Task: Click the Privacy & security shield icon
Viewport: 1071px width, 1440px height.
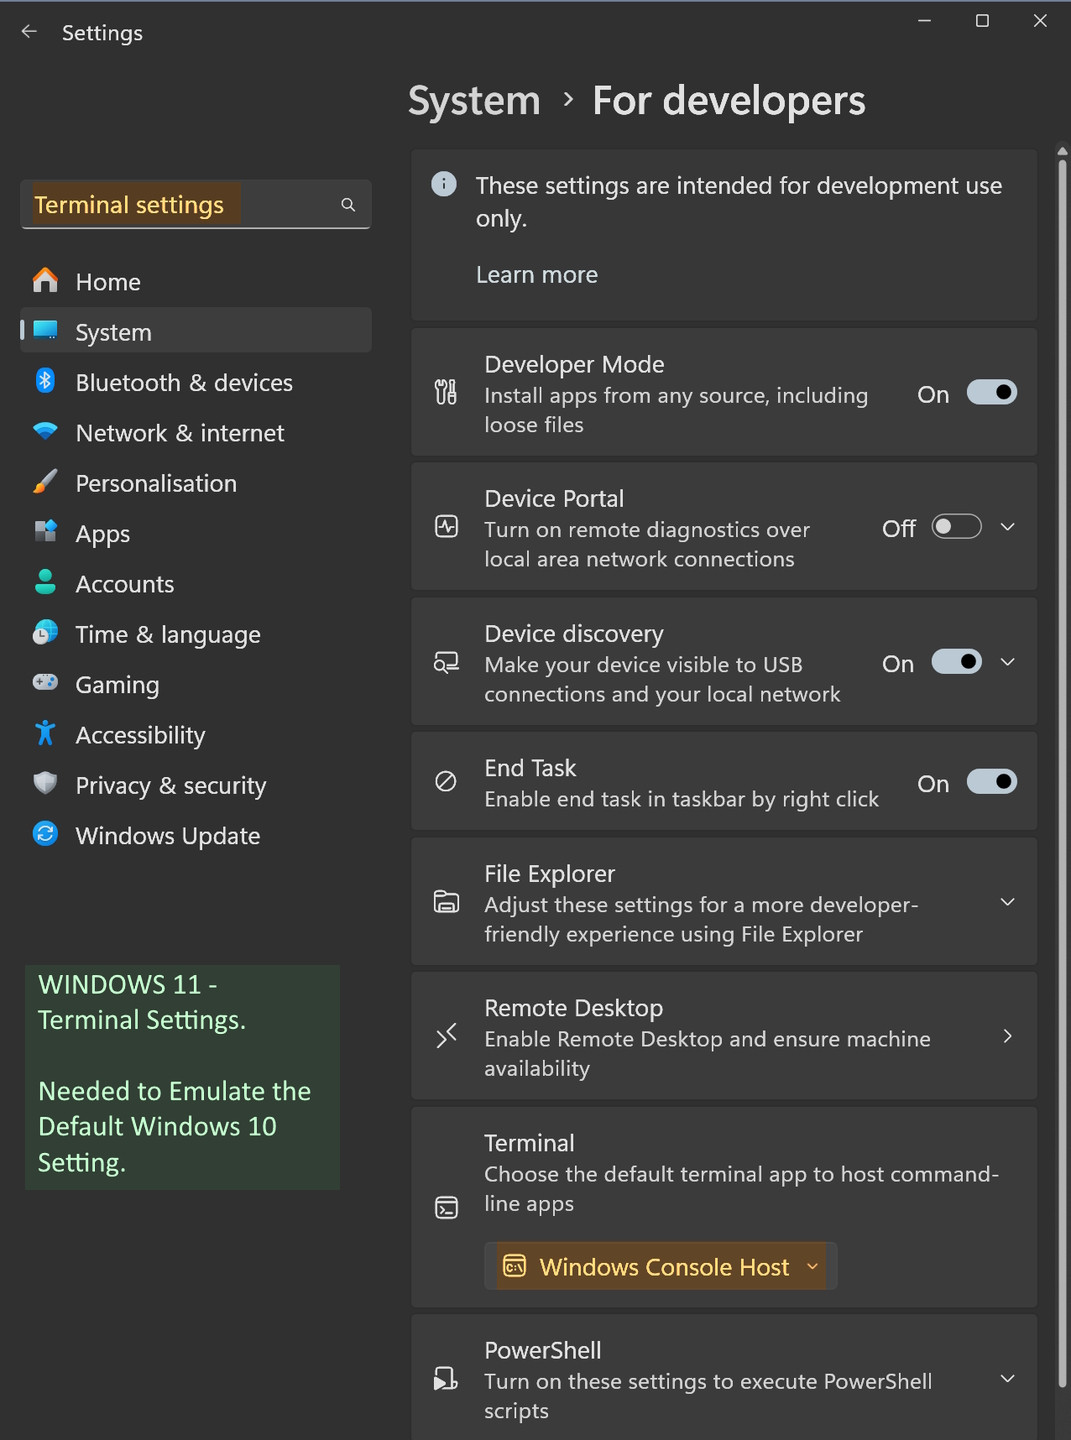Action: point(45,784)
